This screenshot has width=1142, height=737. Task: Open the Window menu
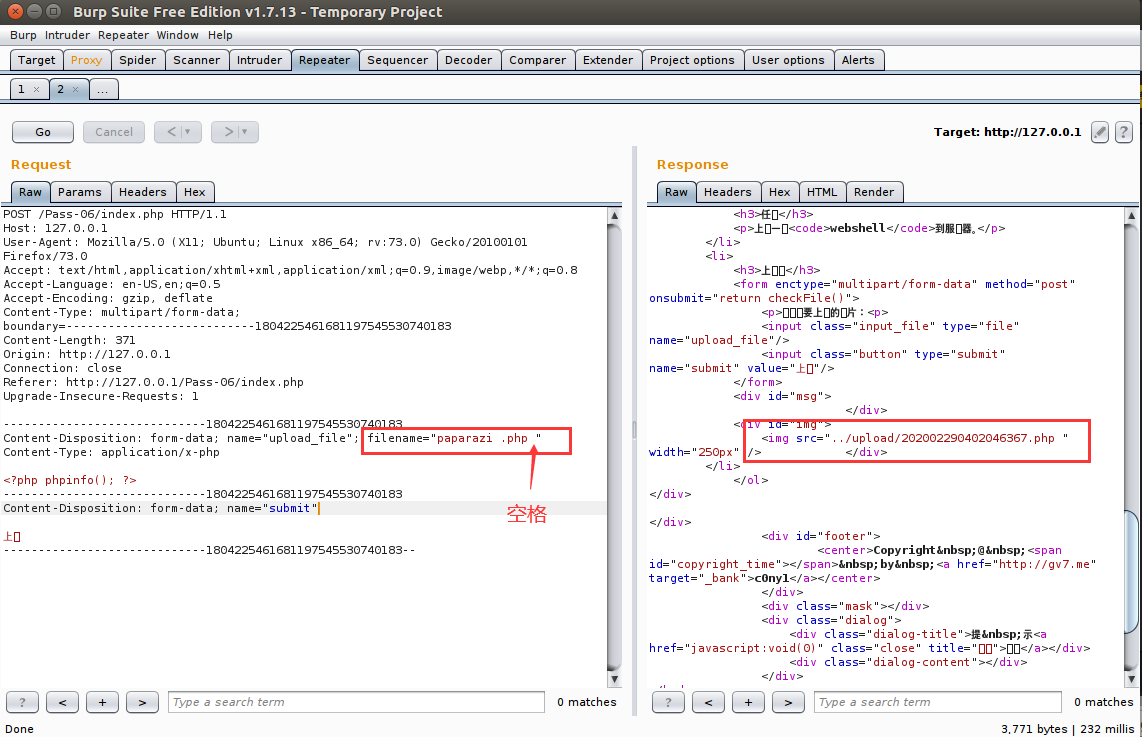coord(178,35)
